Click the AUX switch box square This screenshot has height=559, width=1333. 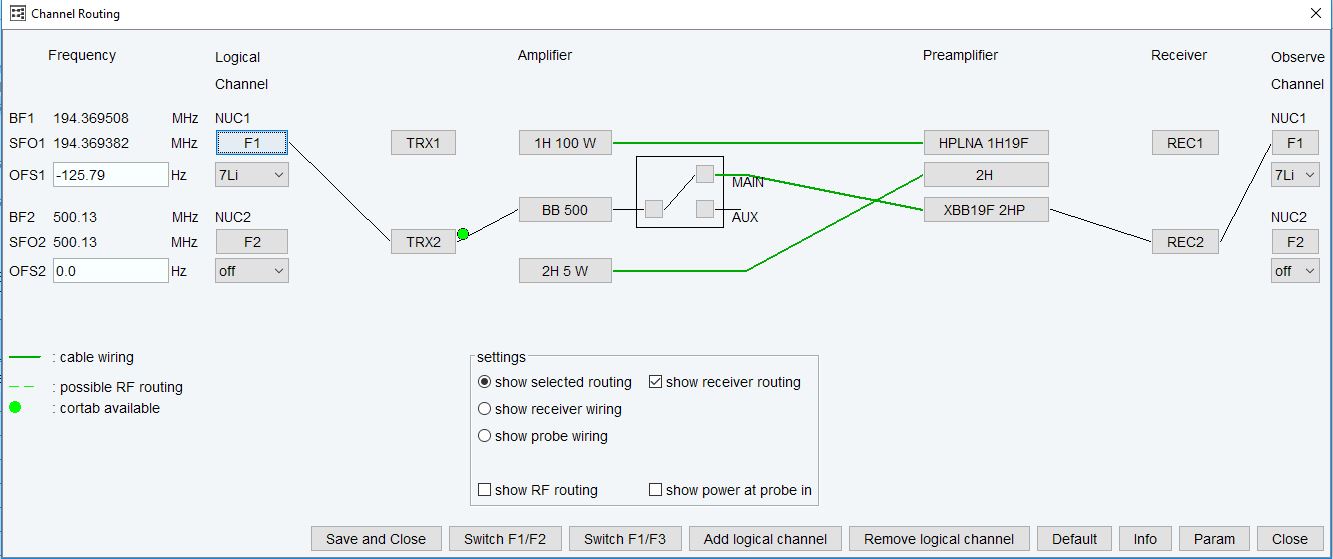(705, 209)
